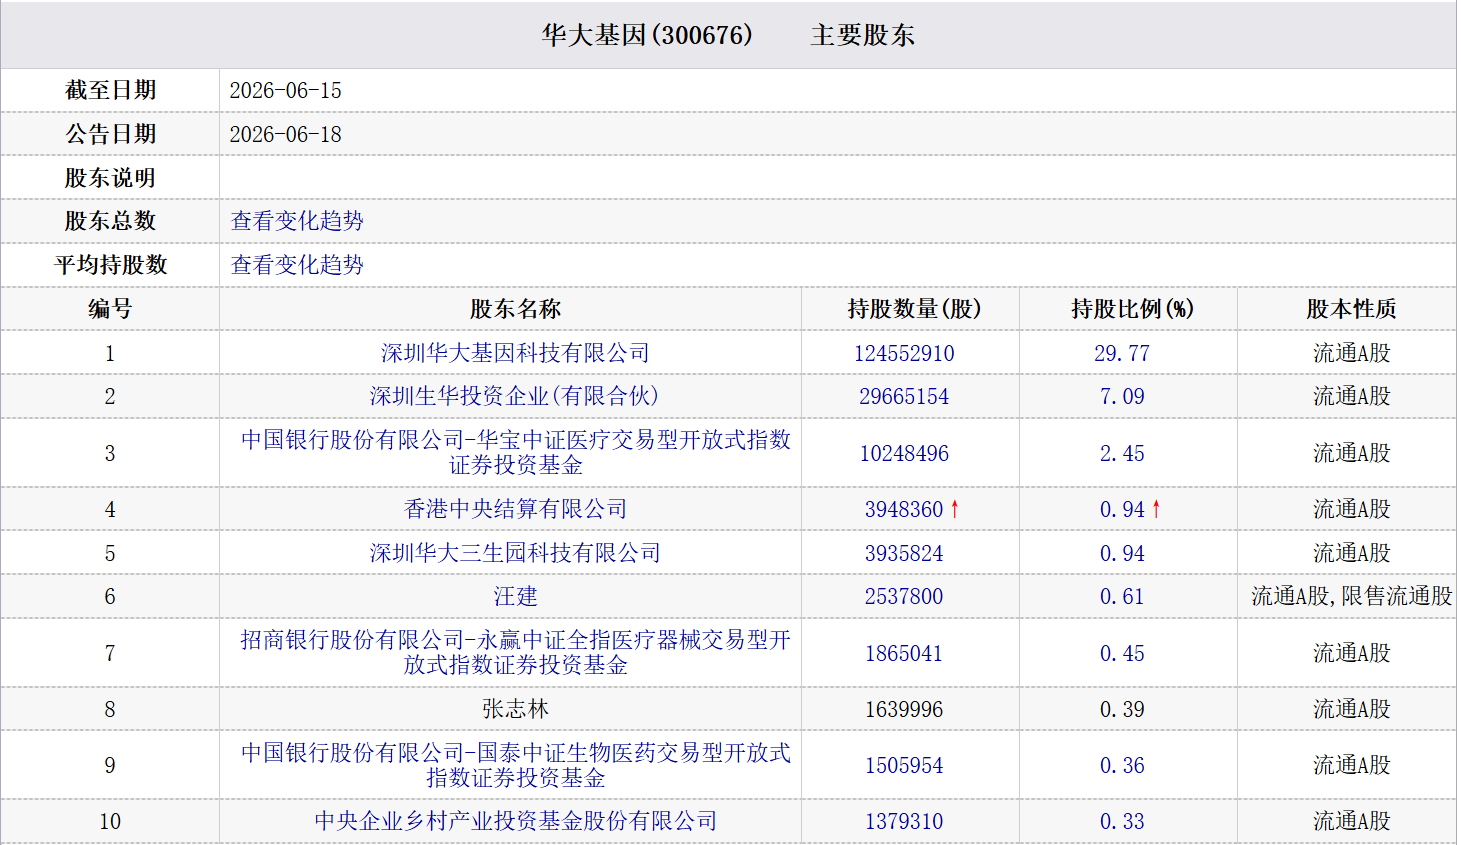Viewport: 1461px width, 845px height.
Task: Select holding percentage 29.77
Action: [1122, 353]
